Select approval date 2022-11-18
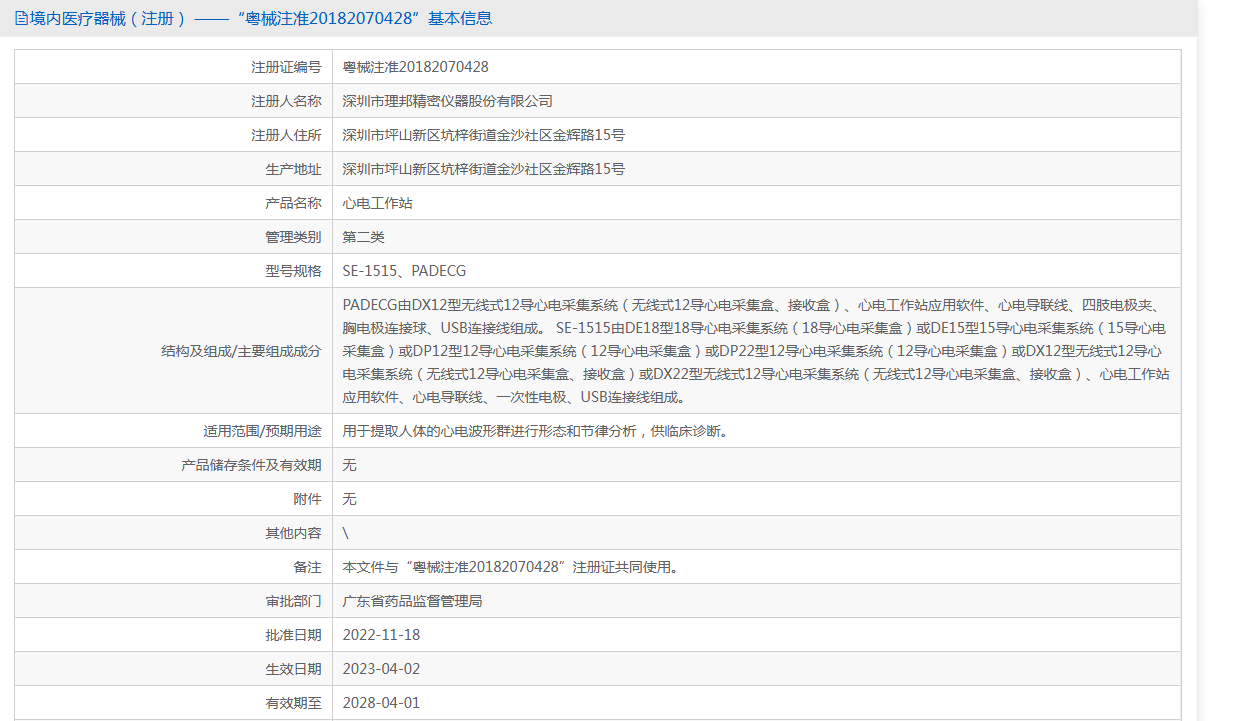This screenshot has width=1246, height=721. click(x=381, y=635)
